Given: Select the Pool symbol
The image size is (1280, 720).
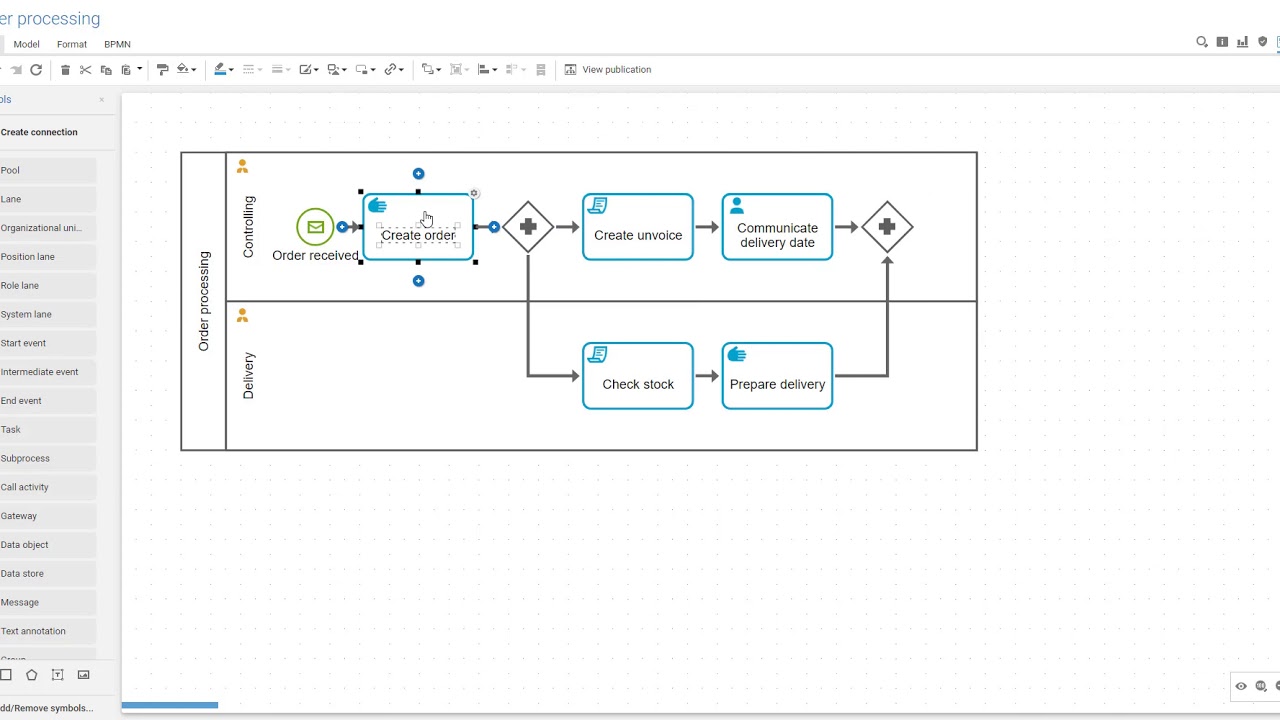Looking at the screenshot, I should click(x=48, y=170).
